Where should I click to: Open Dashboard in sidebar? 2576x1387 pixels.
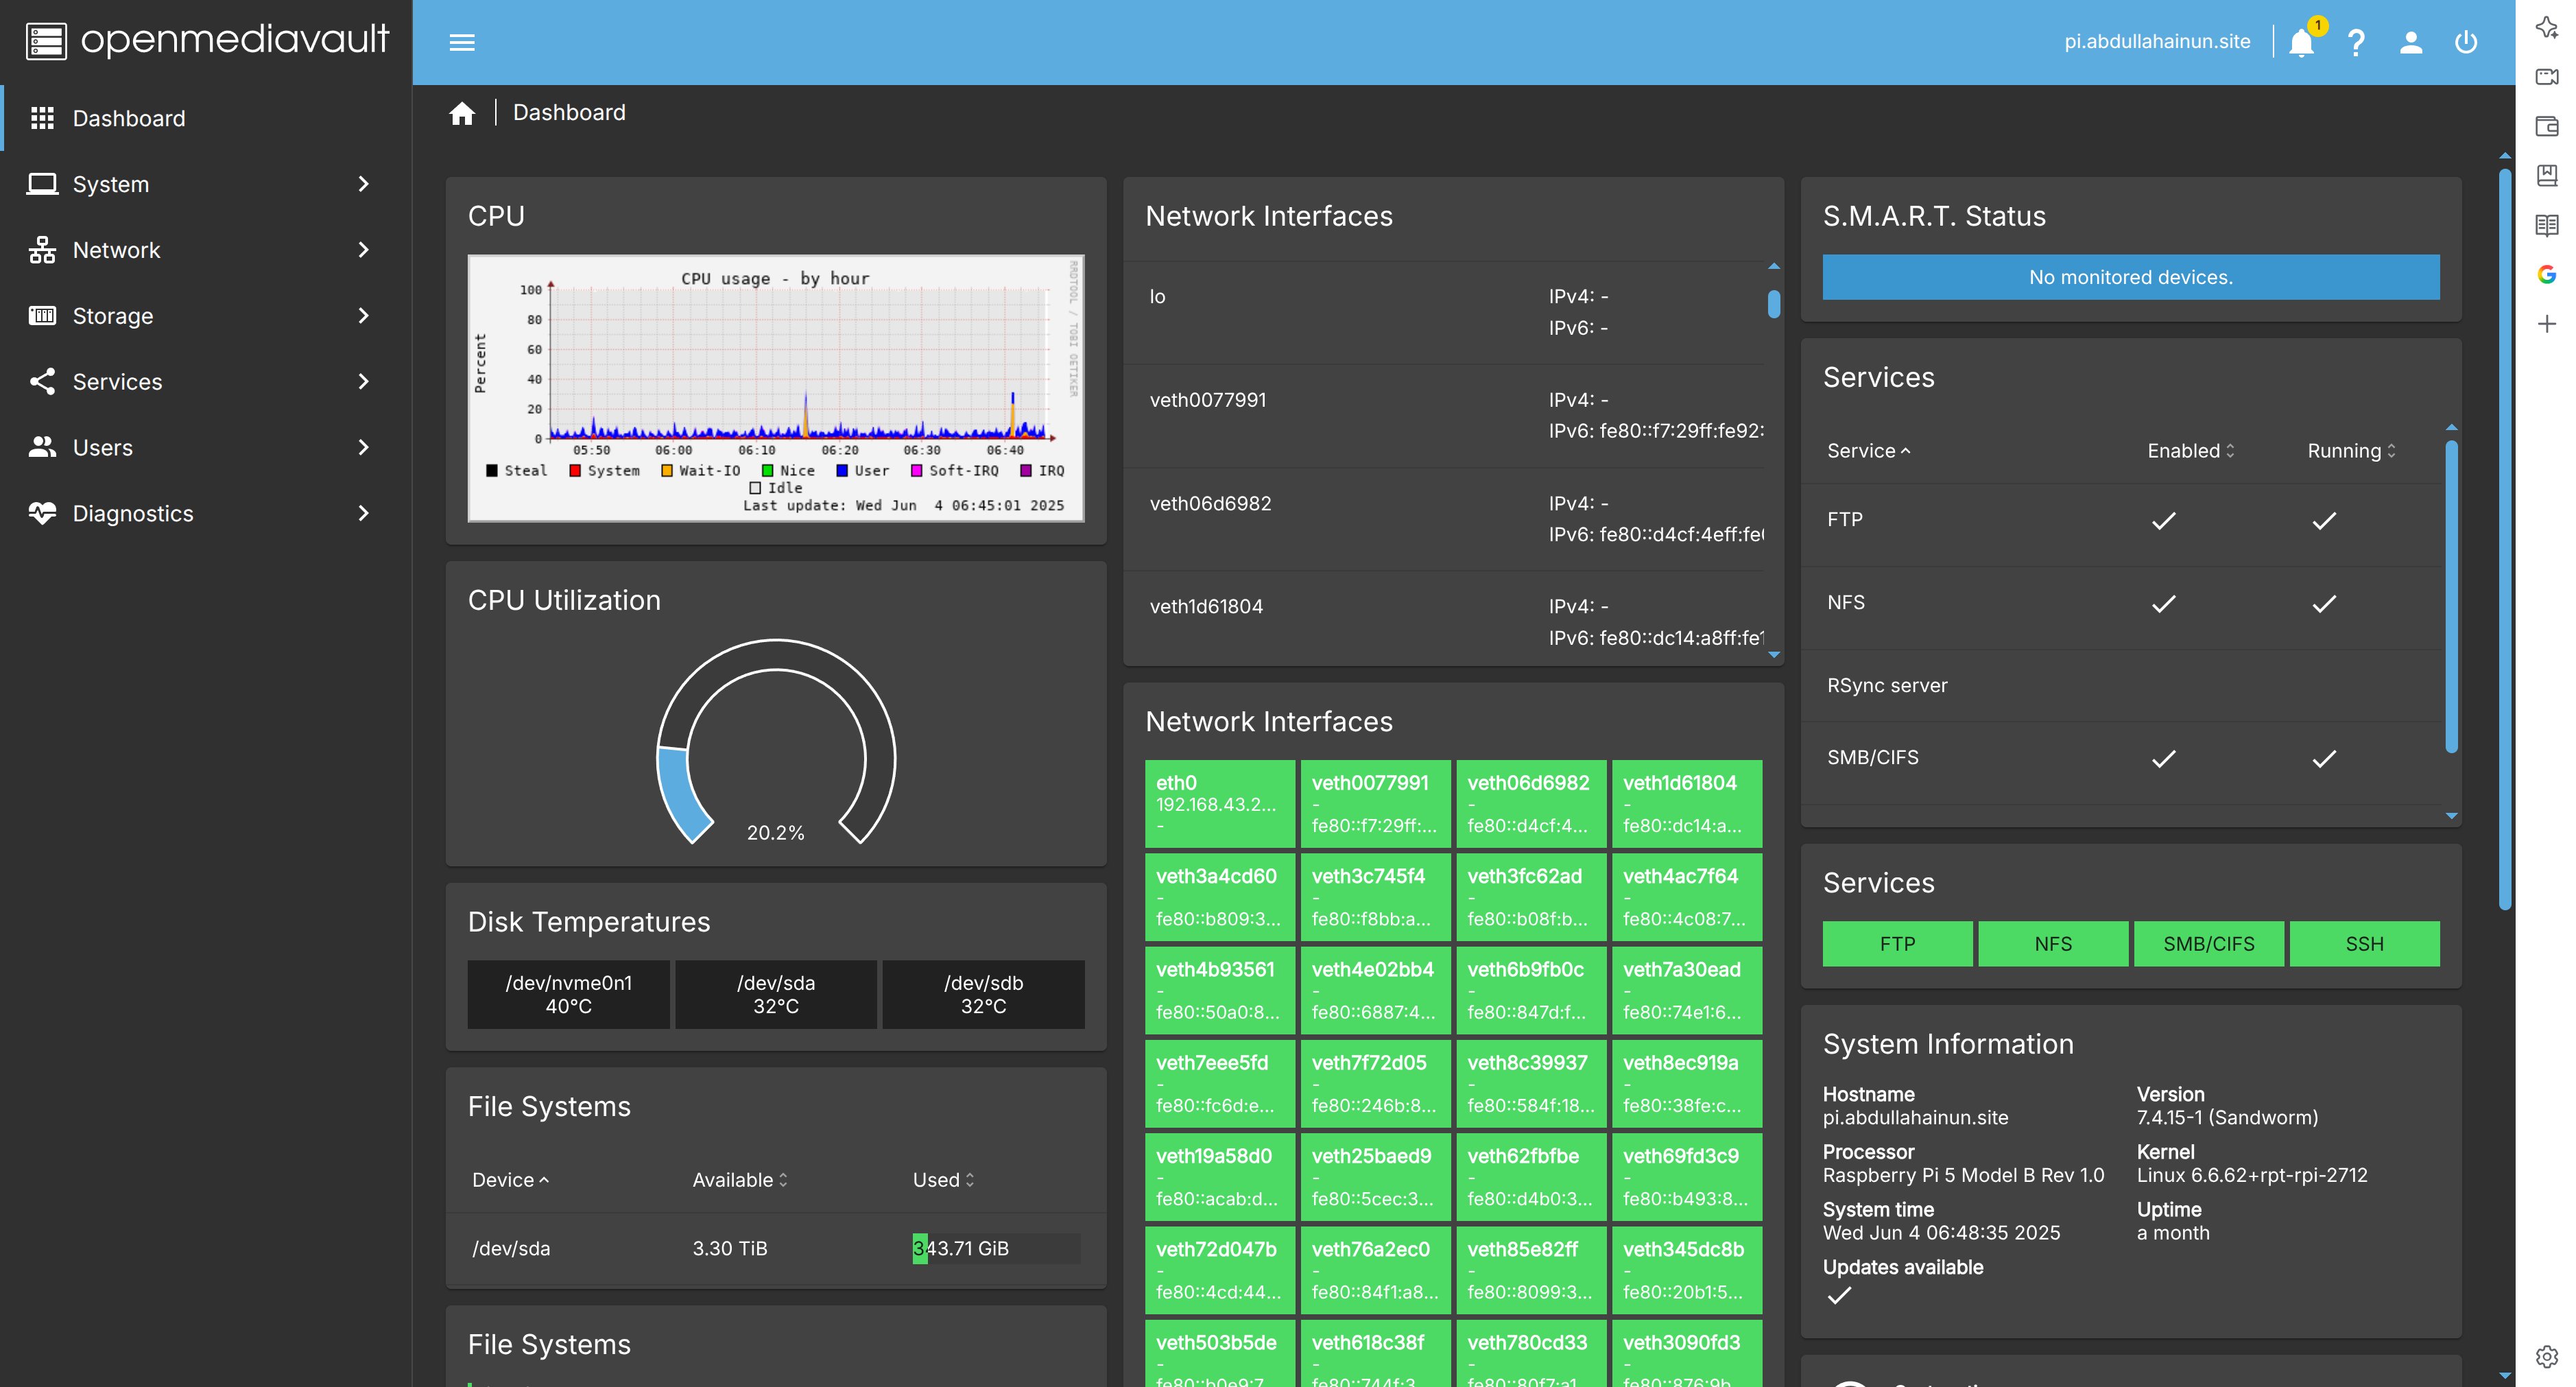(x=205, y=118)
